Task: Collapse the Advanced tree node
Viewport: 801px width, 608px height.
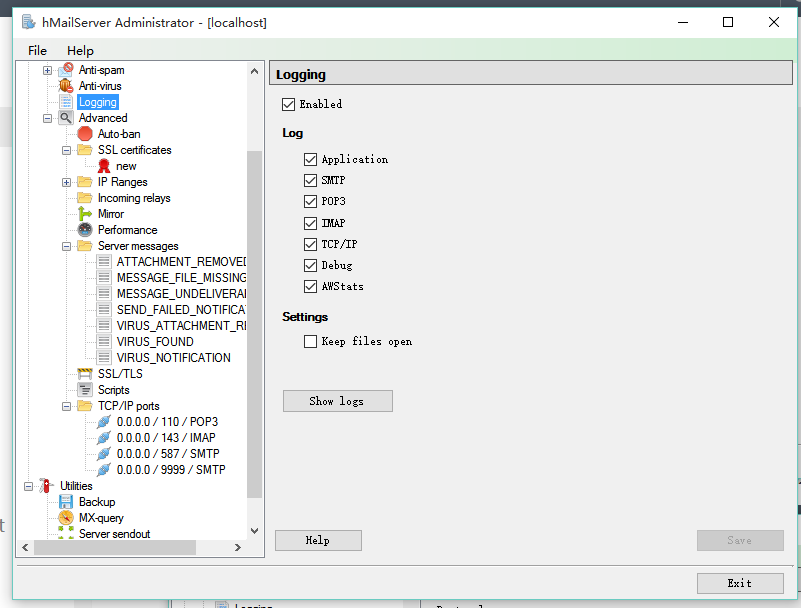Action: tap(47, 119)
